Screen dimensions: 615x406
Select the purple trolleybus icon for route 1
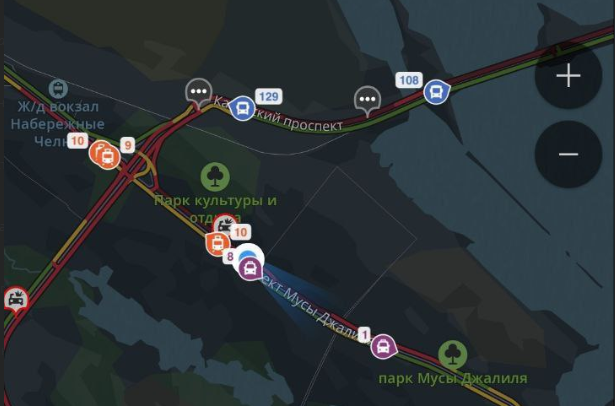[383, 346]
